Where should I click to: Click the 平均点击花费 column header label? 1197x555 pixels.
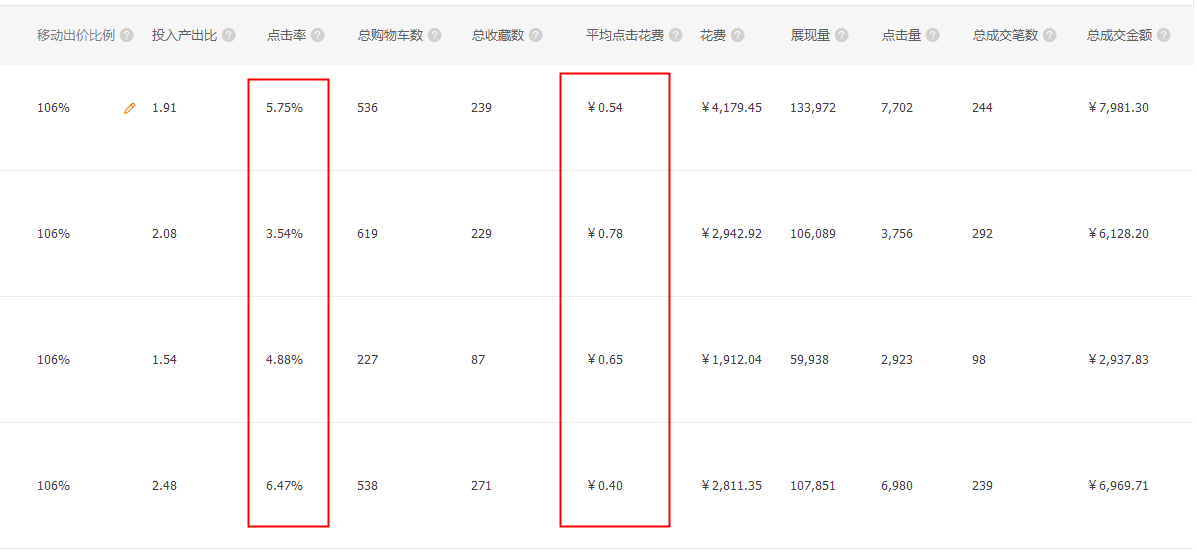625,35
